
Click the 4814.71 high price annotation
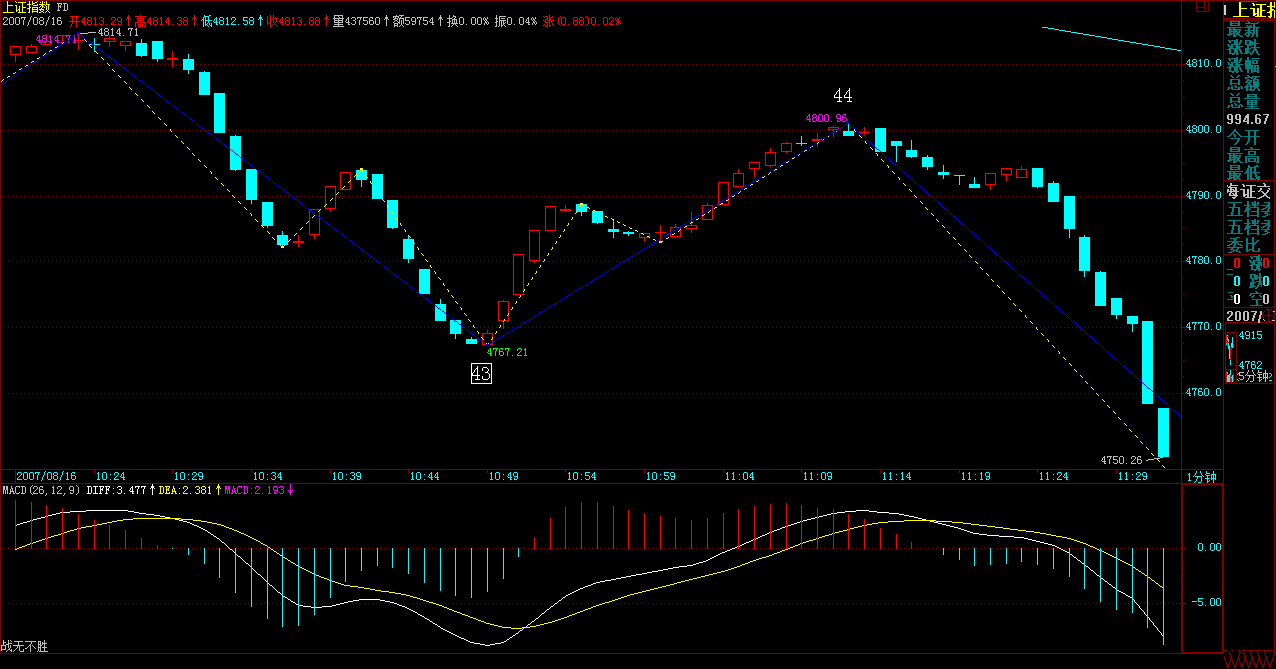coord(118,32)
